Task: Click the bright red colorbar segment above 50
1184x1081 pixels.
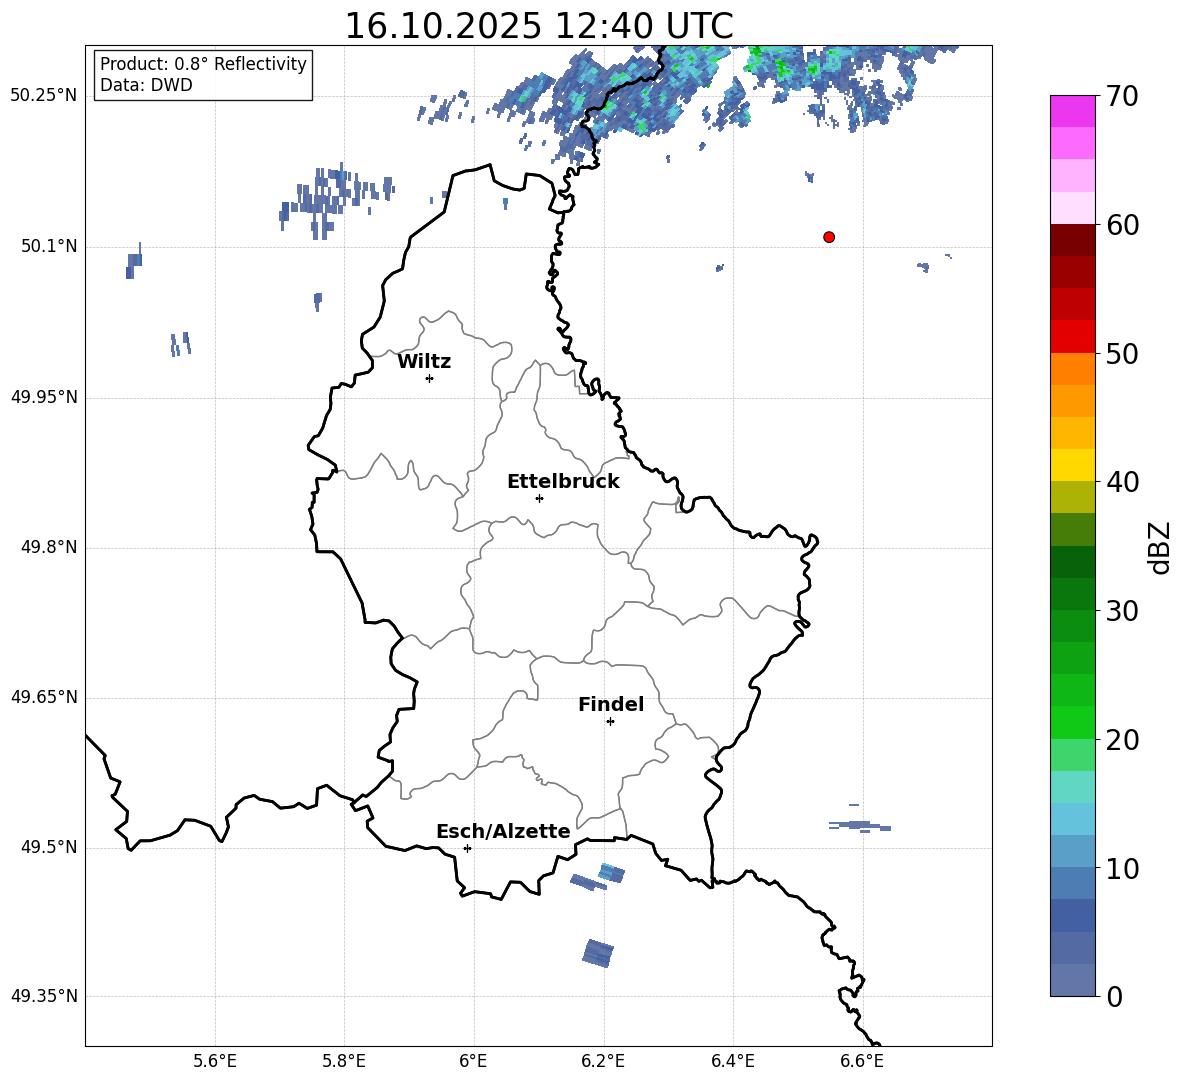Action: coord(1073,336)
